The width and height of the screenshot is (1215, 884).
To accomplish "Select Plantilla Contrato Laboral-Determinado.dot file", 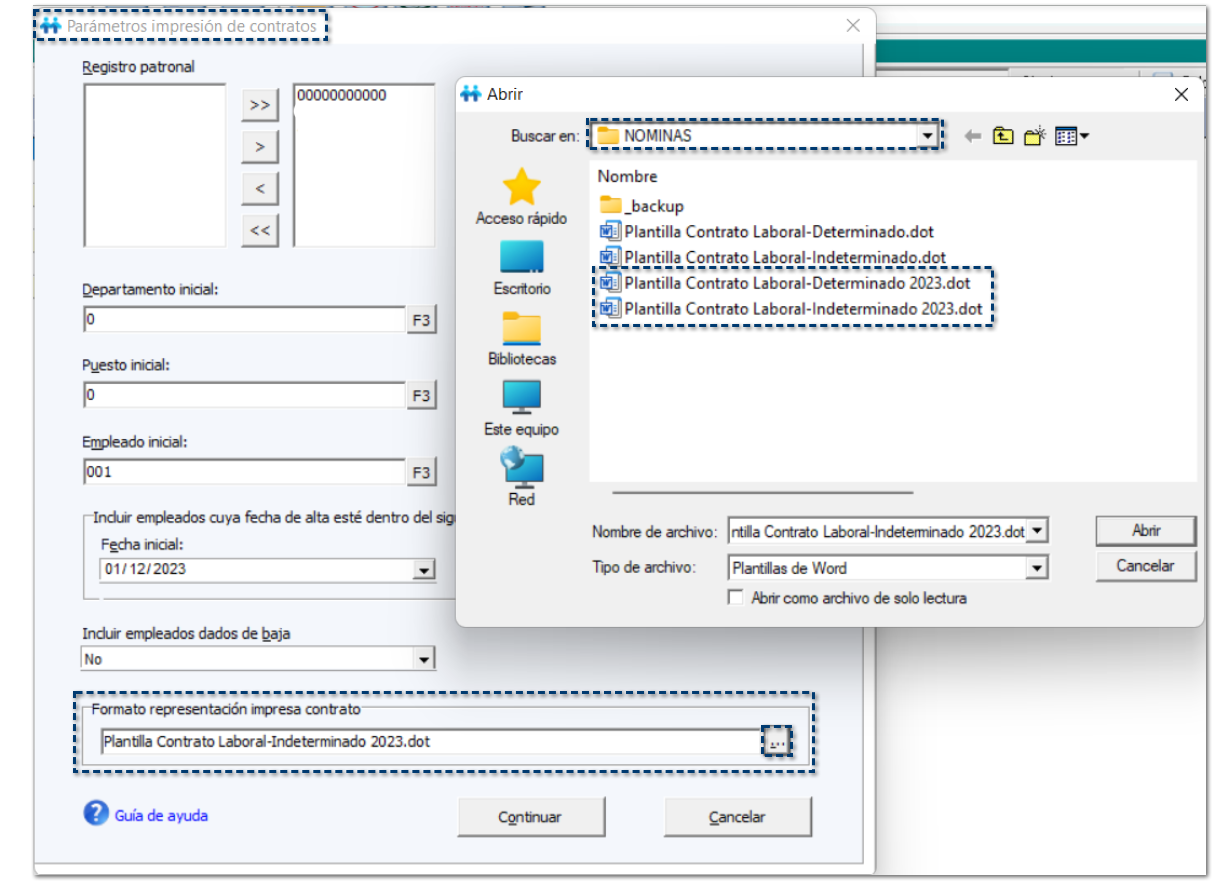I will pos(766,231).
